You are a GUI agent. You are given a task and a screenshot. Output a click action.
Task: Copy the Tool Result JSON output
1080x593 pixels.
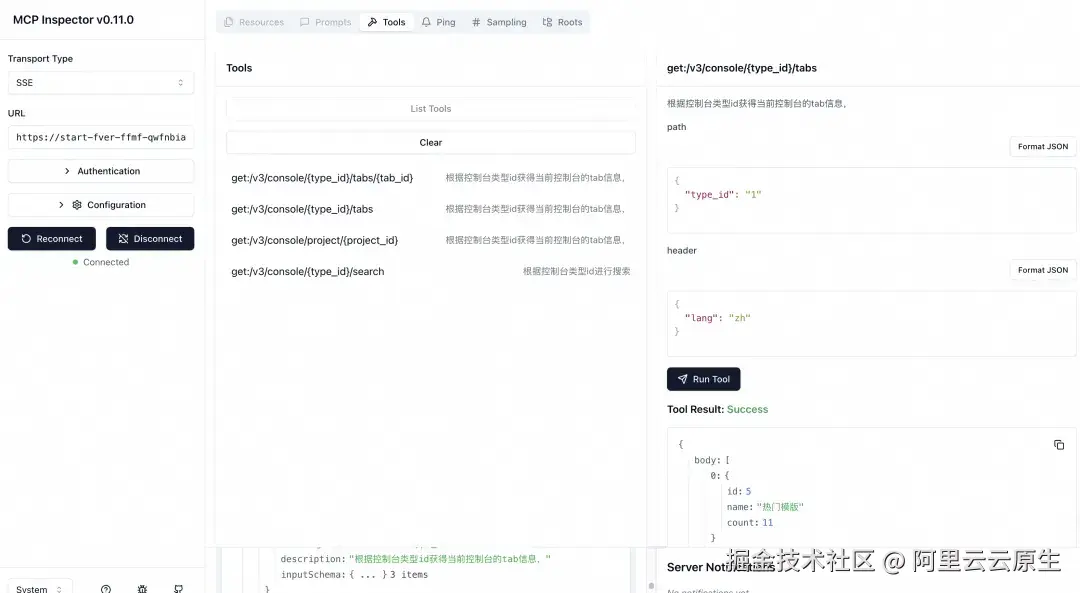[1059, 445]
